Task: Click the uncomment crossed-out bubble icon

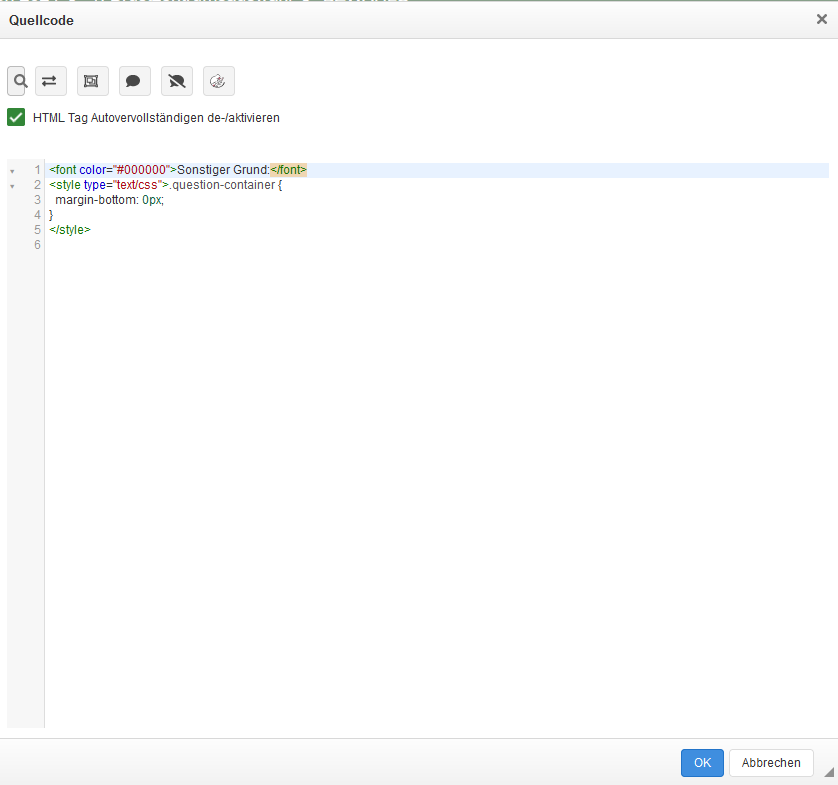Action: click(x=177, y=81)
